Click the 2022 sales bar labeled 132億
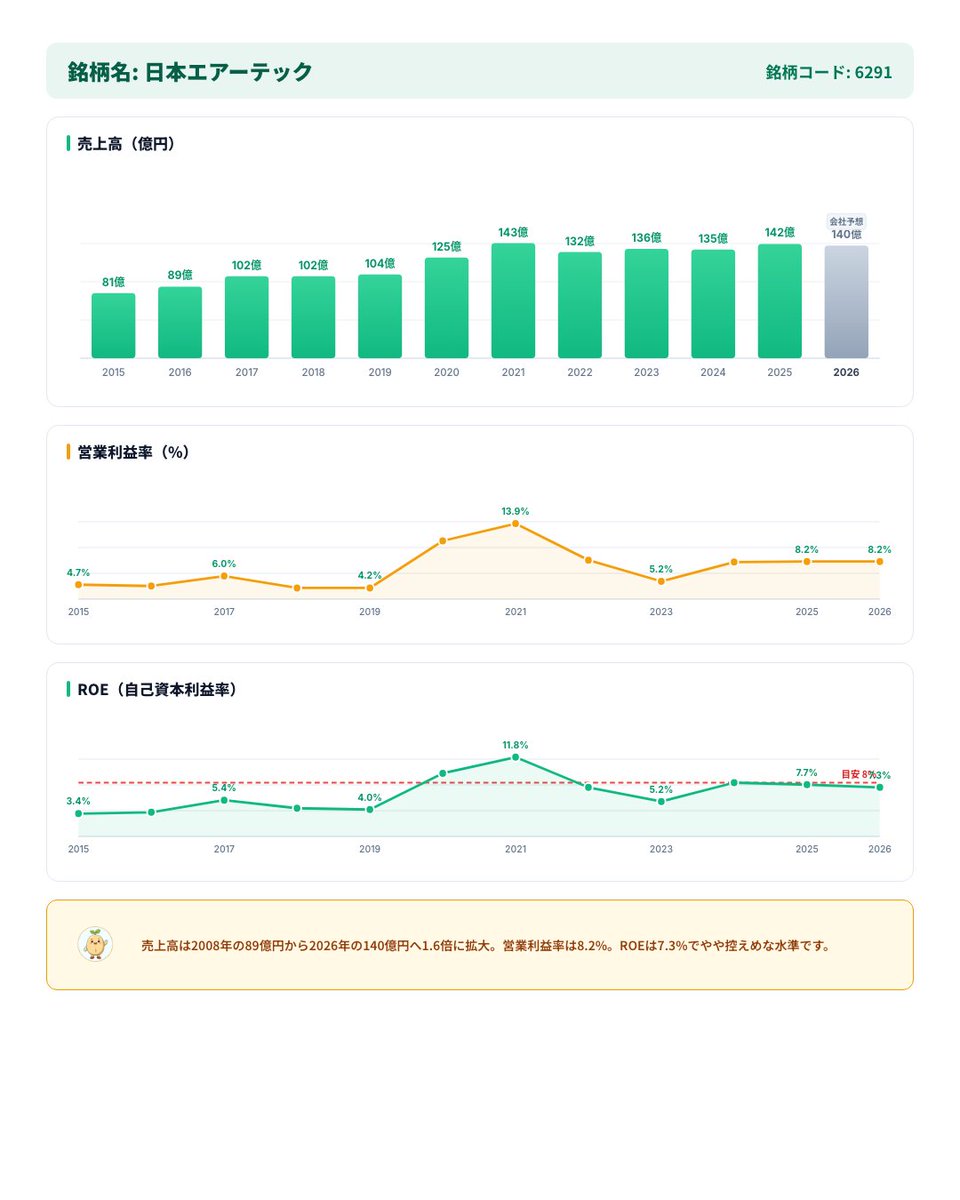The height and width of the screenshot is (1200, 960). pyautogui.click(x=580, y=305)
